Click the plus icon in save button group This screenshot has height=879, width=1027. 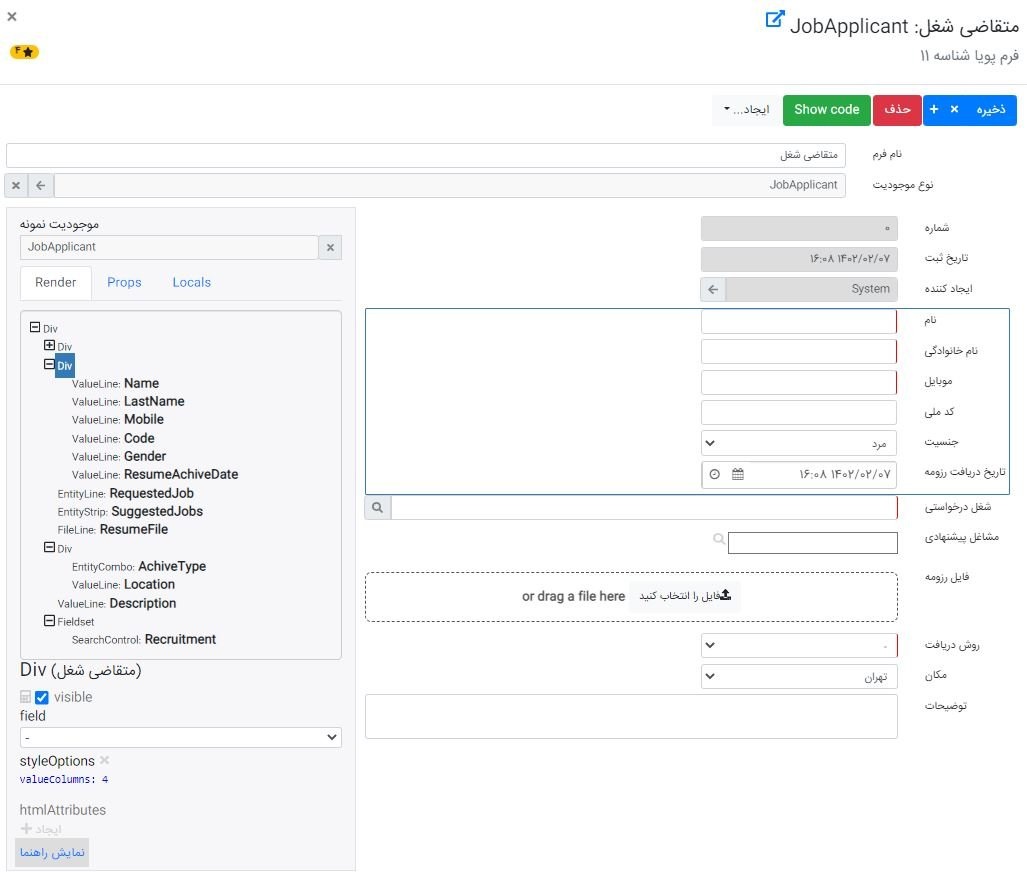[934, 109]
